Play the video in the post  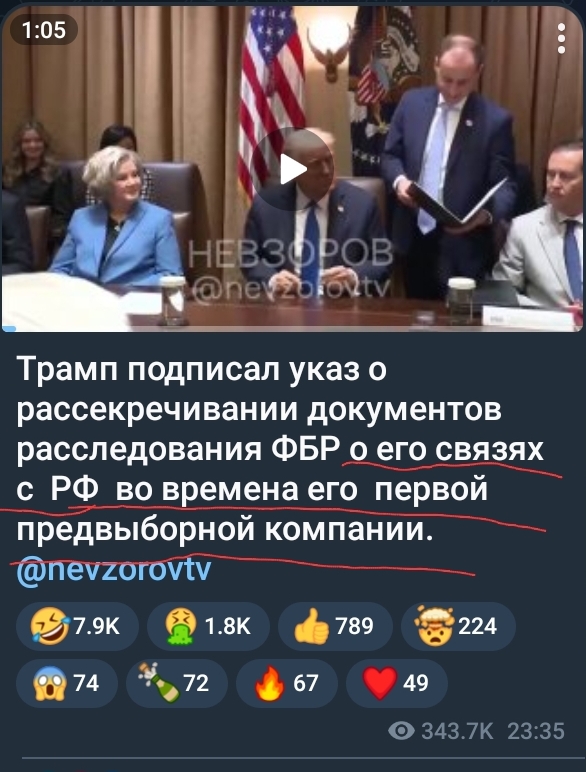pyautogui.click(x=293, y=169)
